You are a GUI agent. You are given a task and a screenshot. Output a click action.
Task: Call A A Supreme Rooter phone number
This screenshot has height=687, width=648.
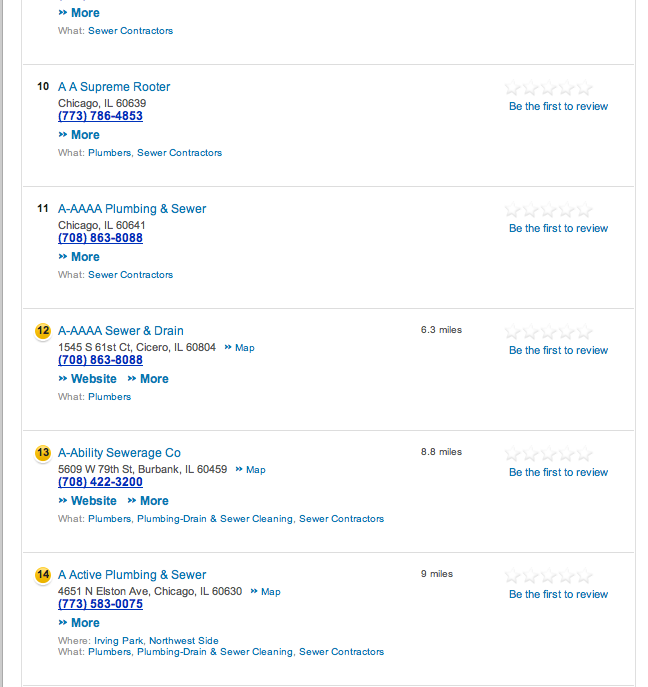coord(100,116)
